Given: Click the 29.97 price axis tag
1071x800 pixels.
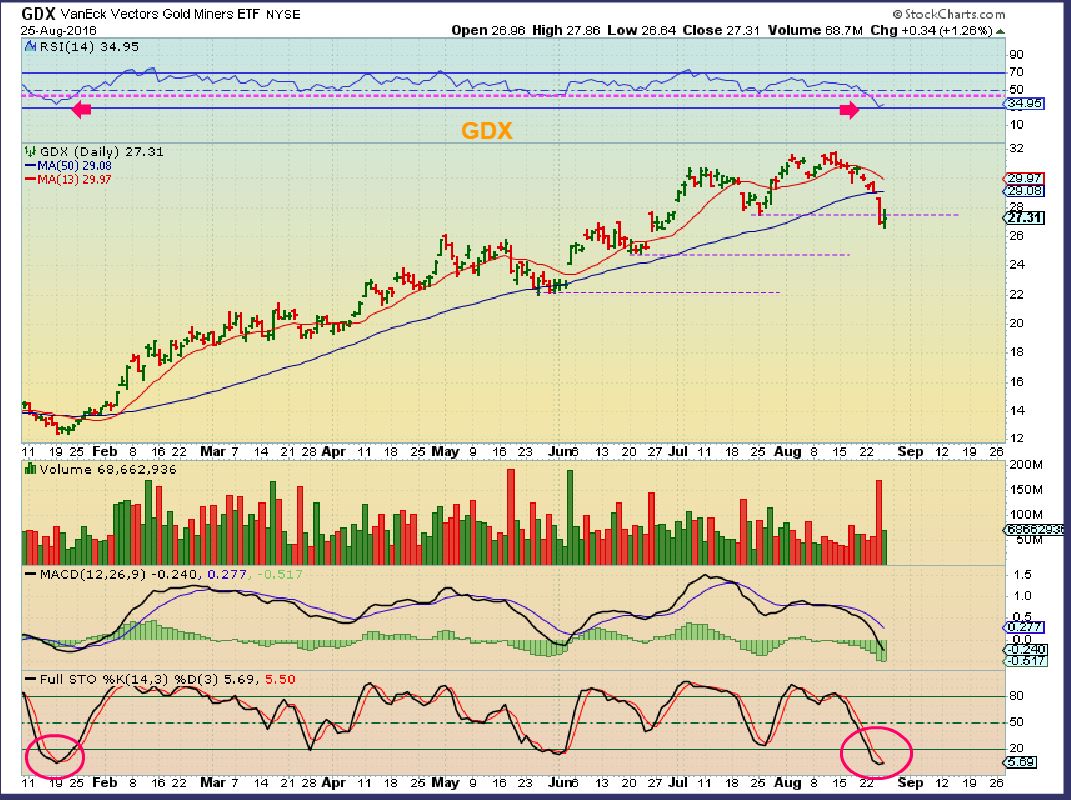Looking at the screenshot, I should [x=1025, y=178].
